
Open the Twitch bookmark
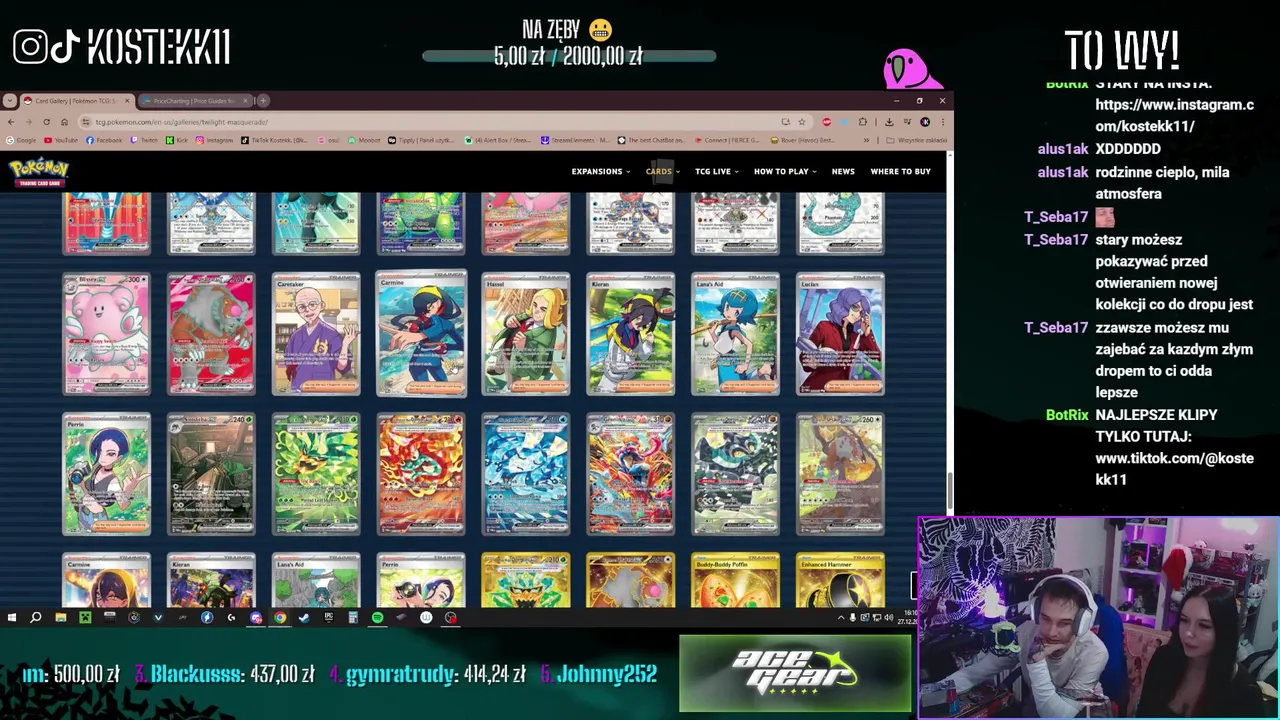click(x=144, y=140)
